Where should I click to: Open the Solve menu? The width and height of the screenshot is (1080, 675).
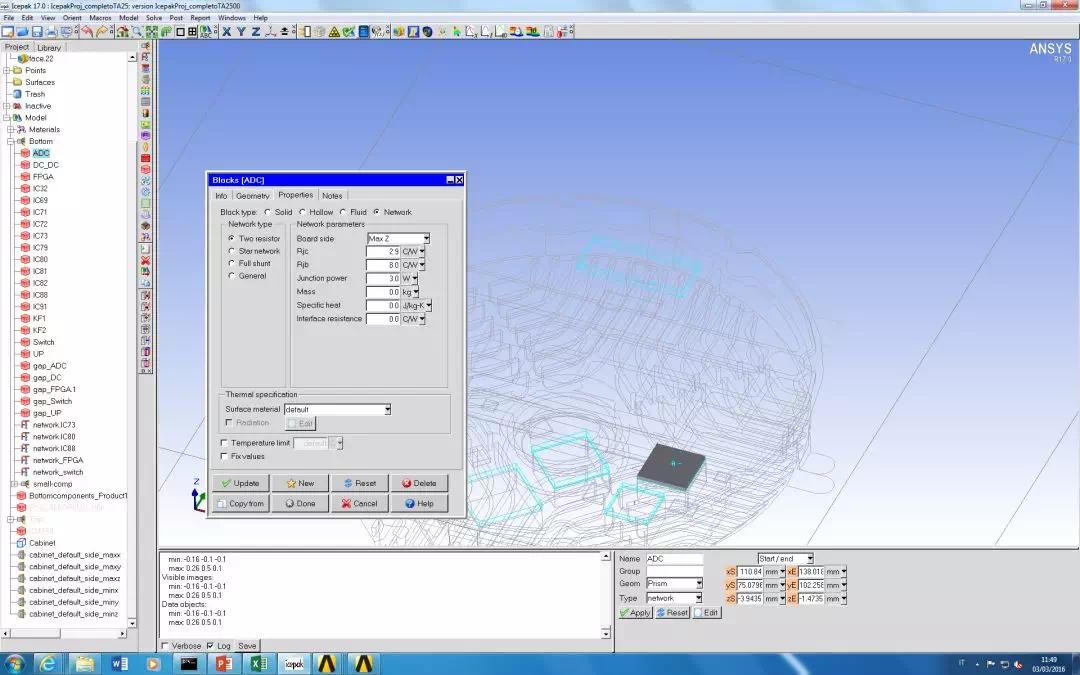pos(154,18)
